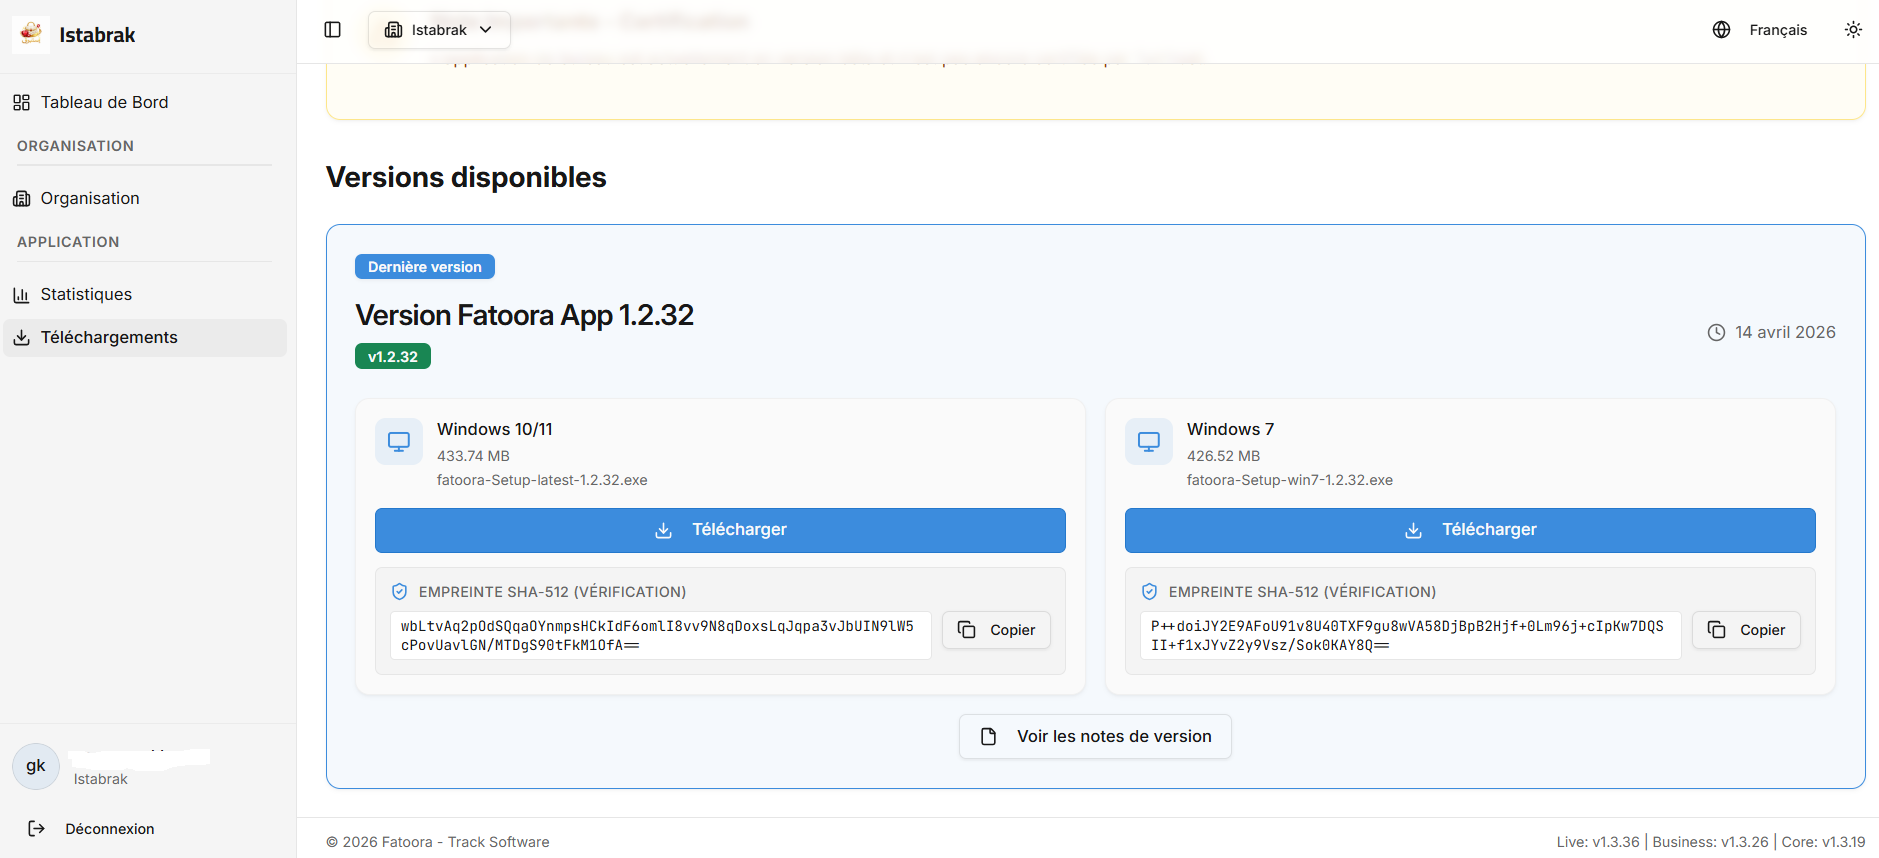Go to the Organisation page
Viewport: 1879px width, 858px height.
[x=145, y=198]
